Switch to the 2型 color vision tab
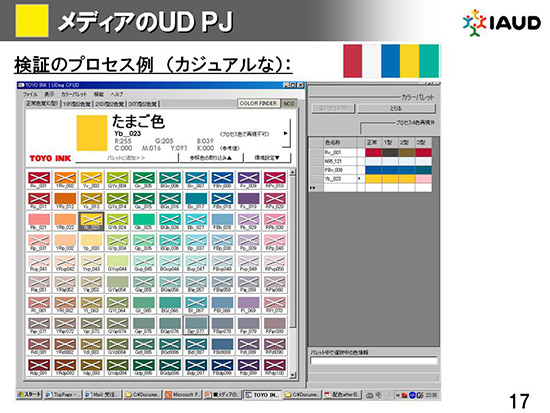 click(109, 104)
